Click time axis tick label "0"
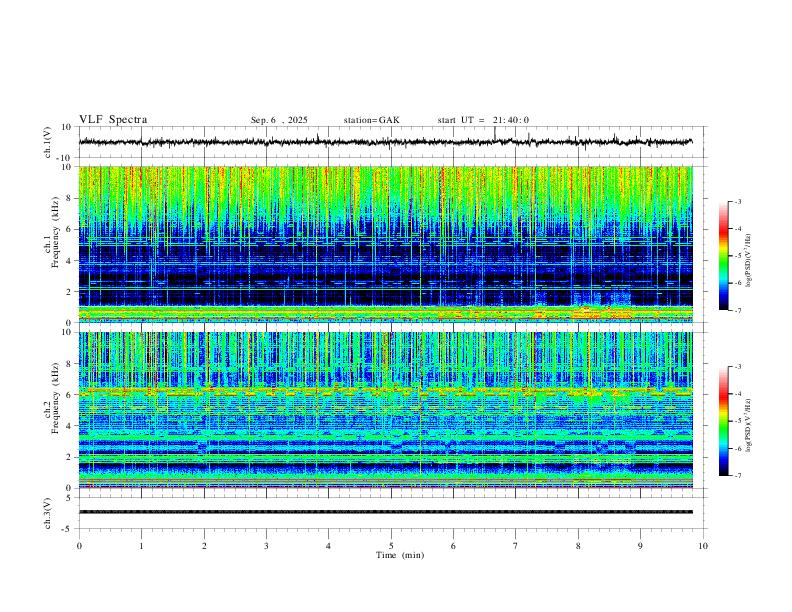The height and width of the screenshot is (612, 792). click(79, 546)
